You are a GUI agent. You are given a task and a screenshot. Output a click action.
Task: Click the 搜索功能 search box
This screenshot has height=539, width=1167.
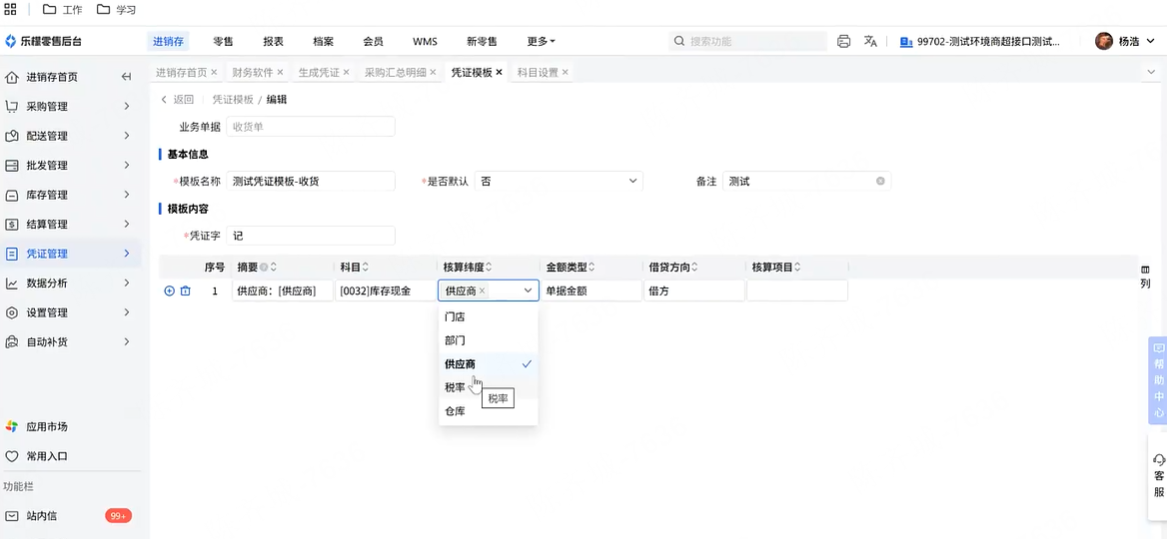(x=747, y=42)
